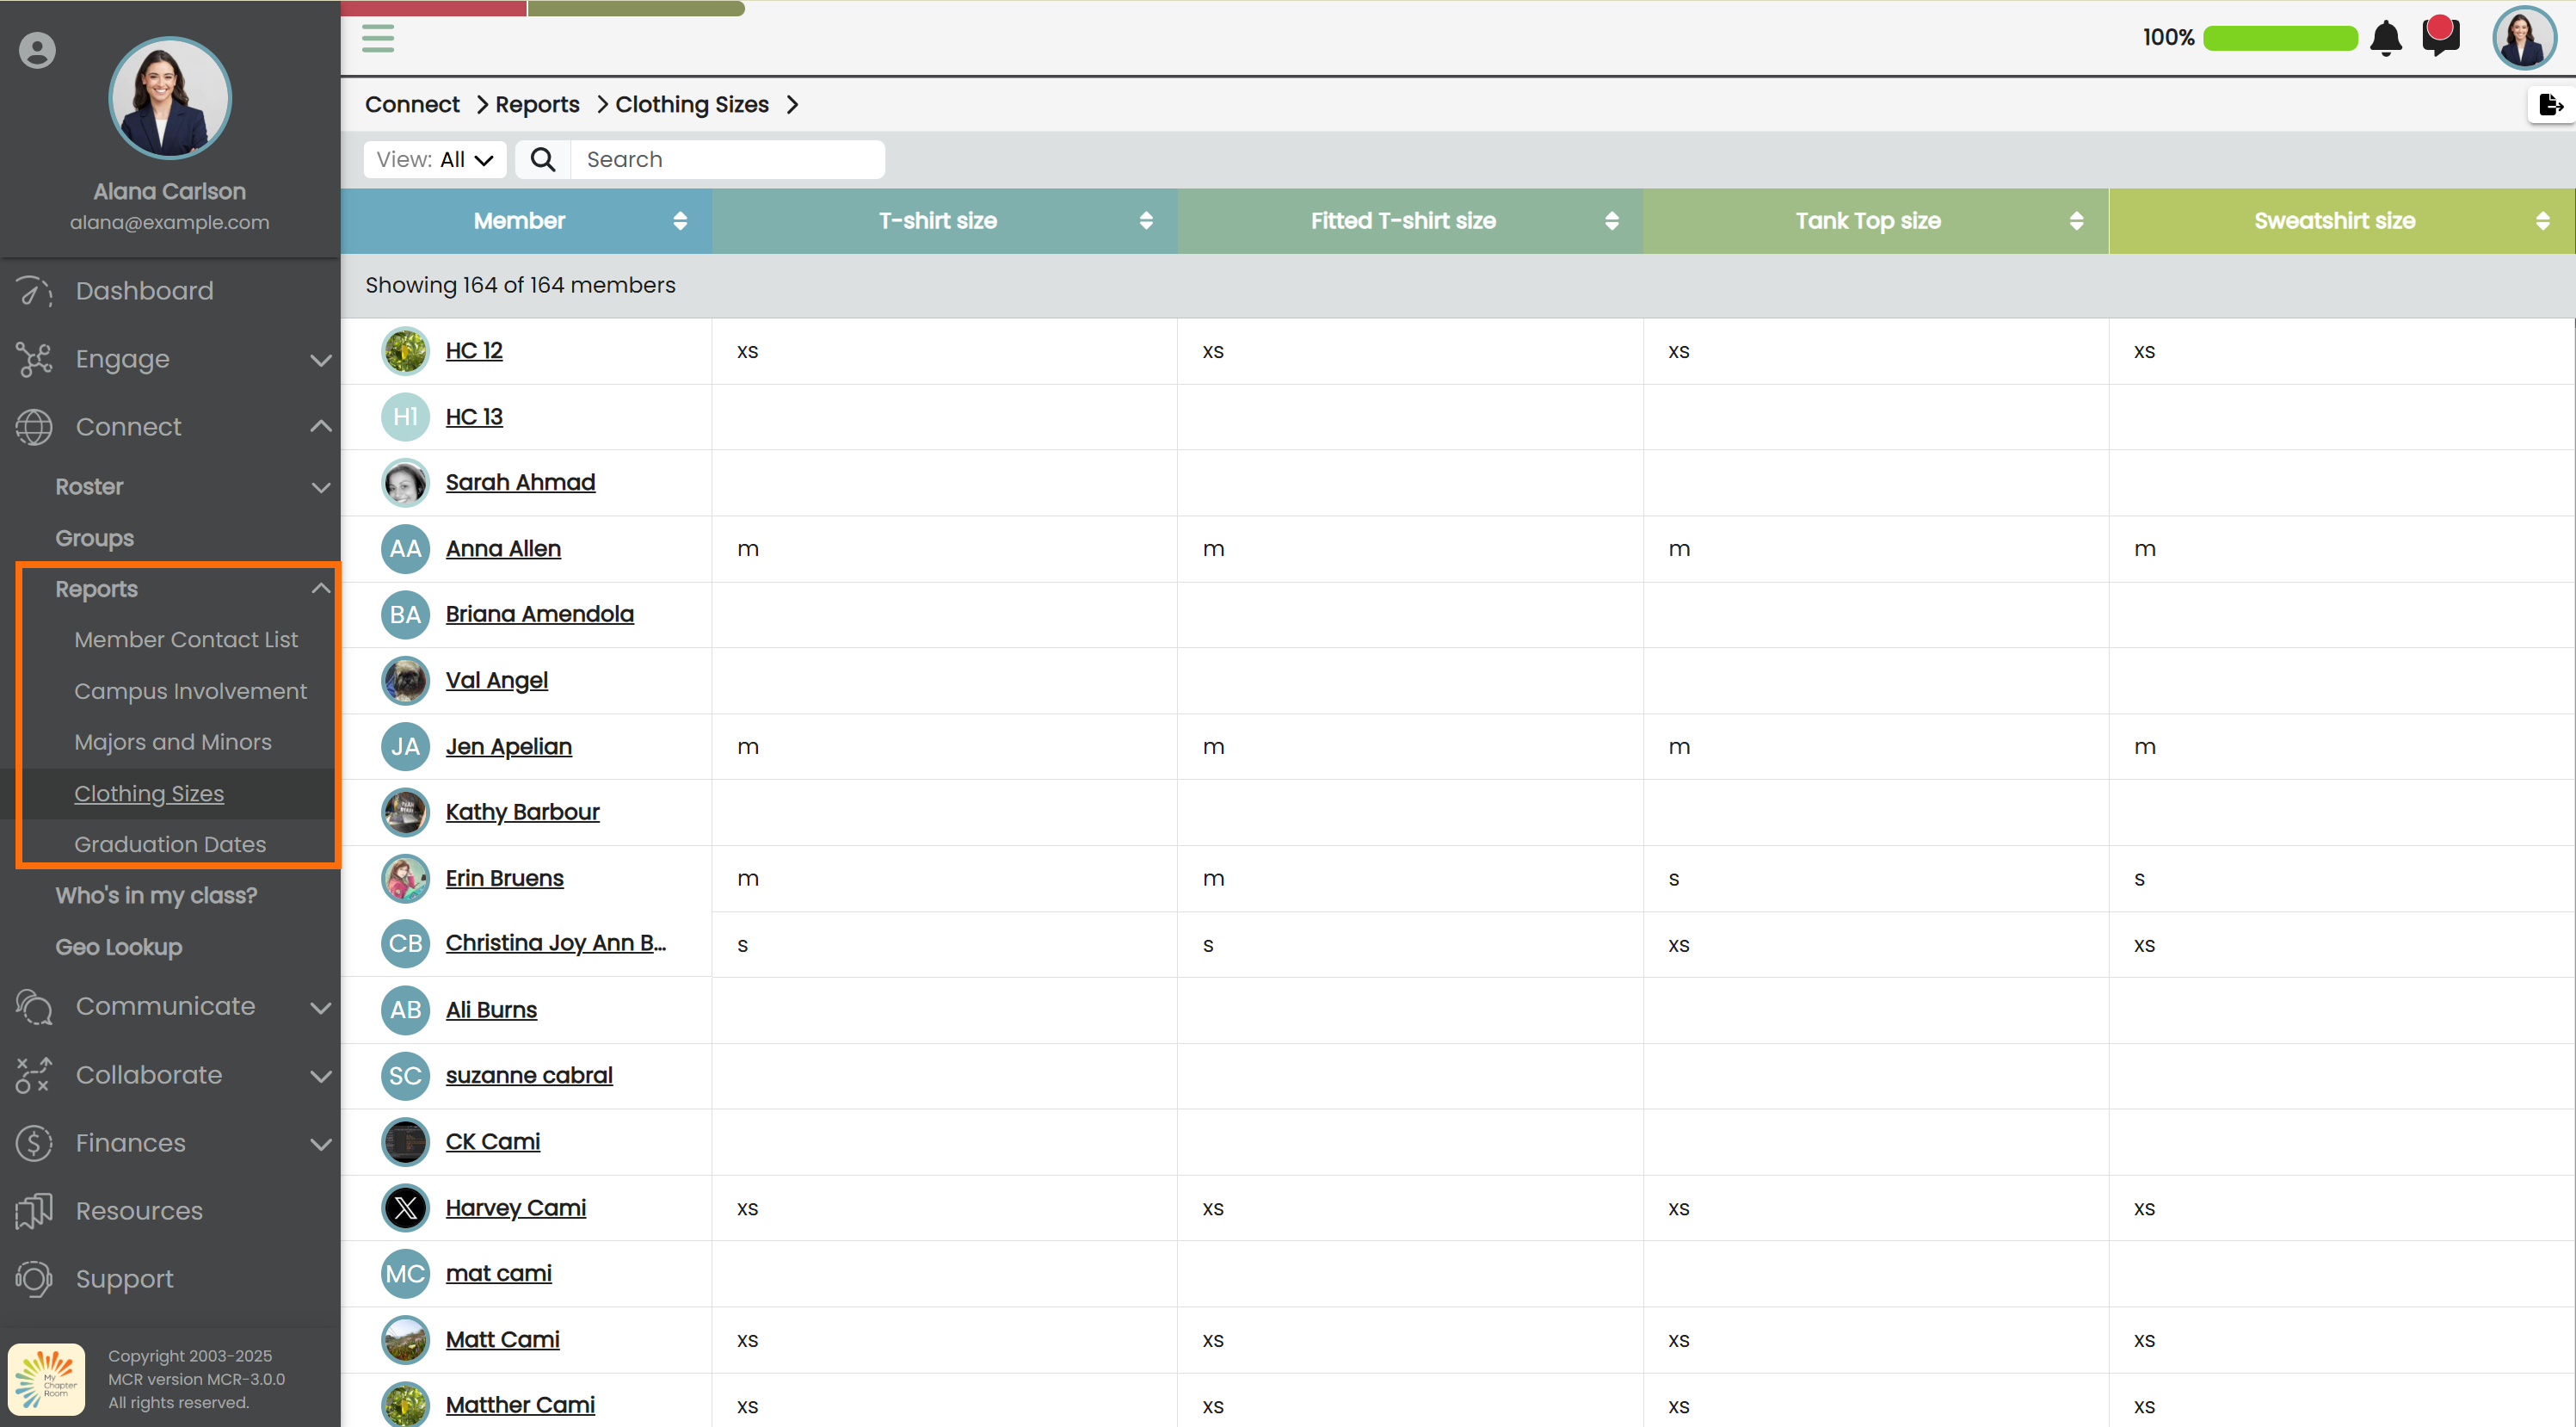Click the export report icon
This screenshot has height=1427, width=2576.
tap(2550, 104)
